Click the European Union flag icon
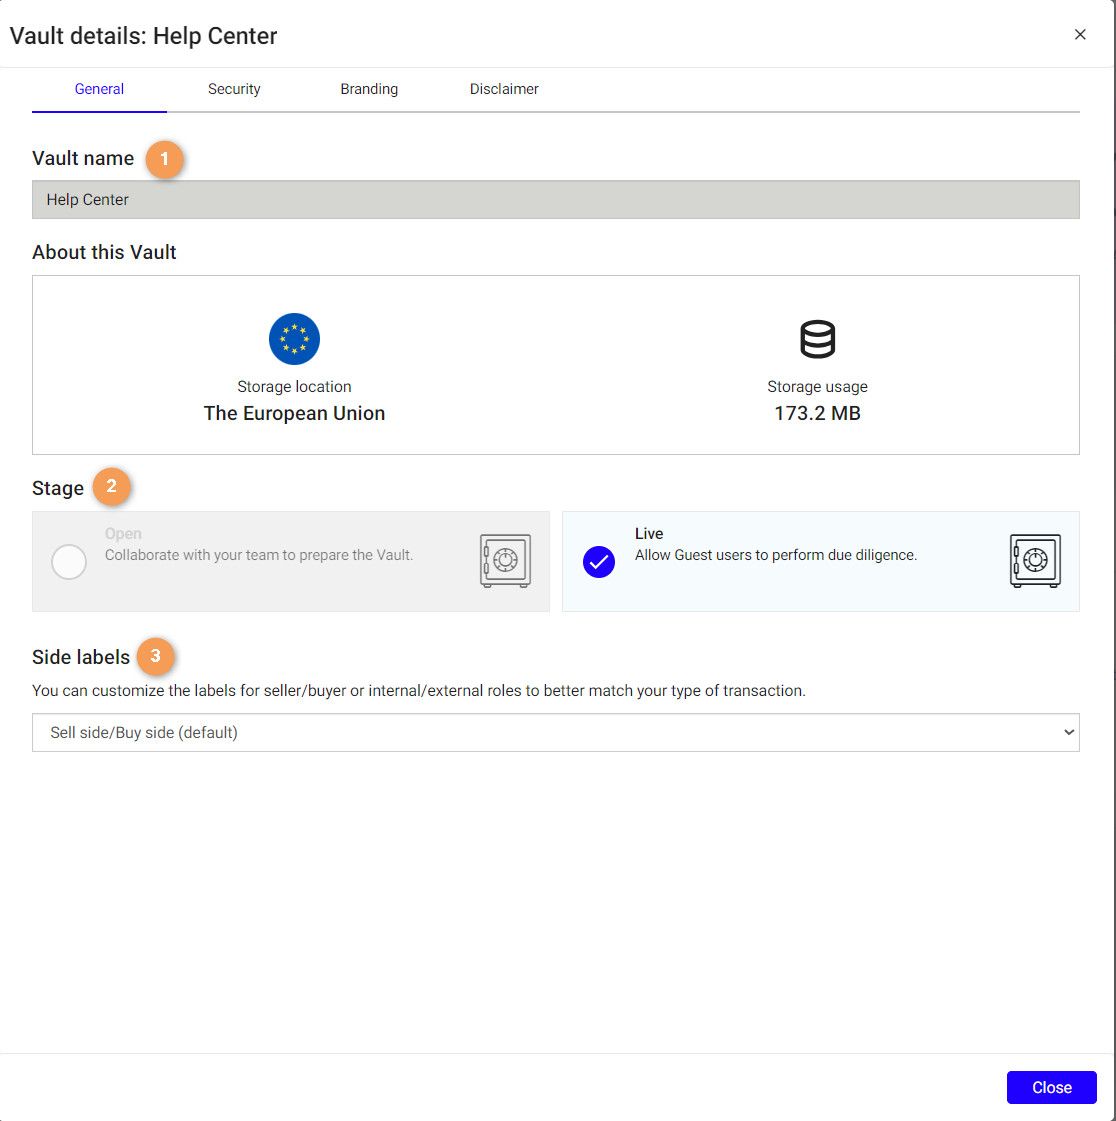Image resolution: width=1116 pixels, height=1121 pixels. [294, 339]
